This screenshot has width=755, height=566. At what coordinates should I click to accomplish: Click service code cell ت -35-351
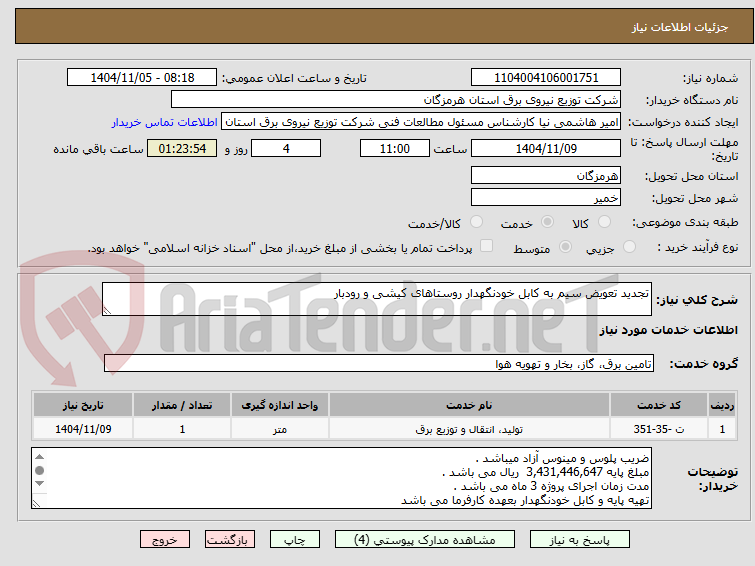click(x=659, y=429)
